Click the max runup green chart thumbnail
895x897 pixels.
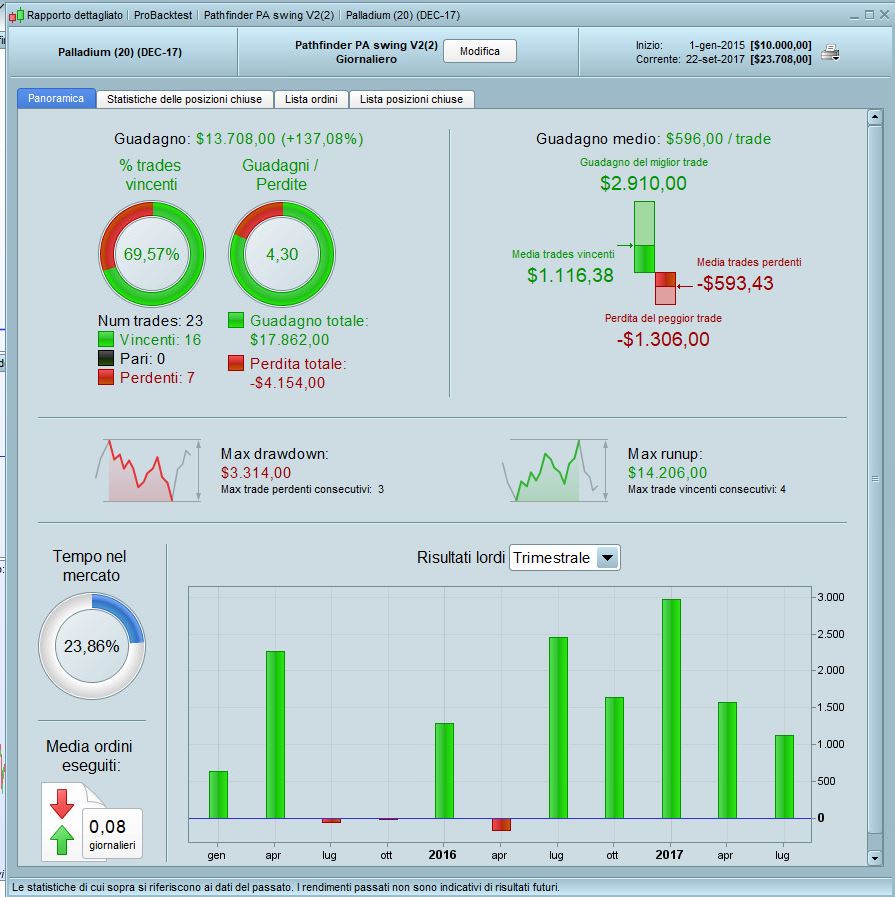[555, 470]
